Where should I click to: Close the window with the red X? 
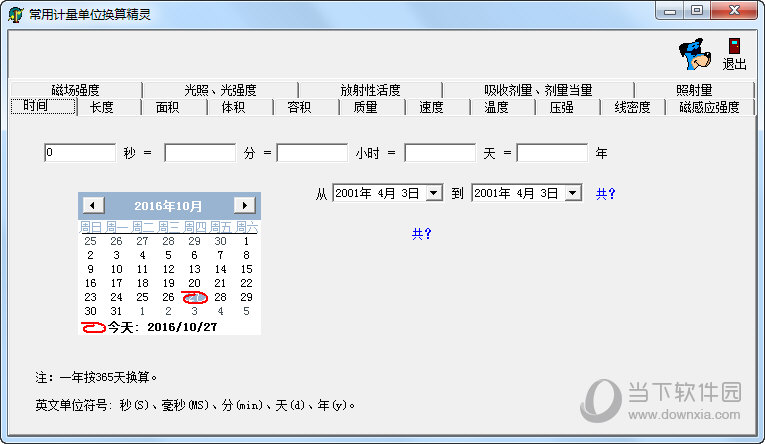pos(734,11)
